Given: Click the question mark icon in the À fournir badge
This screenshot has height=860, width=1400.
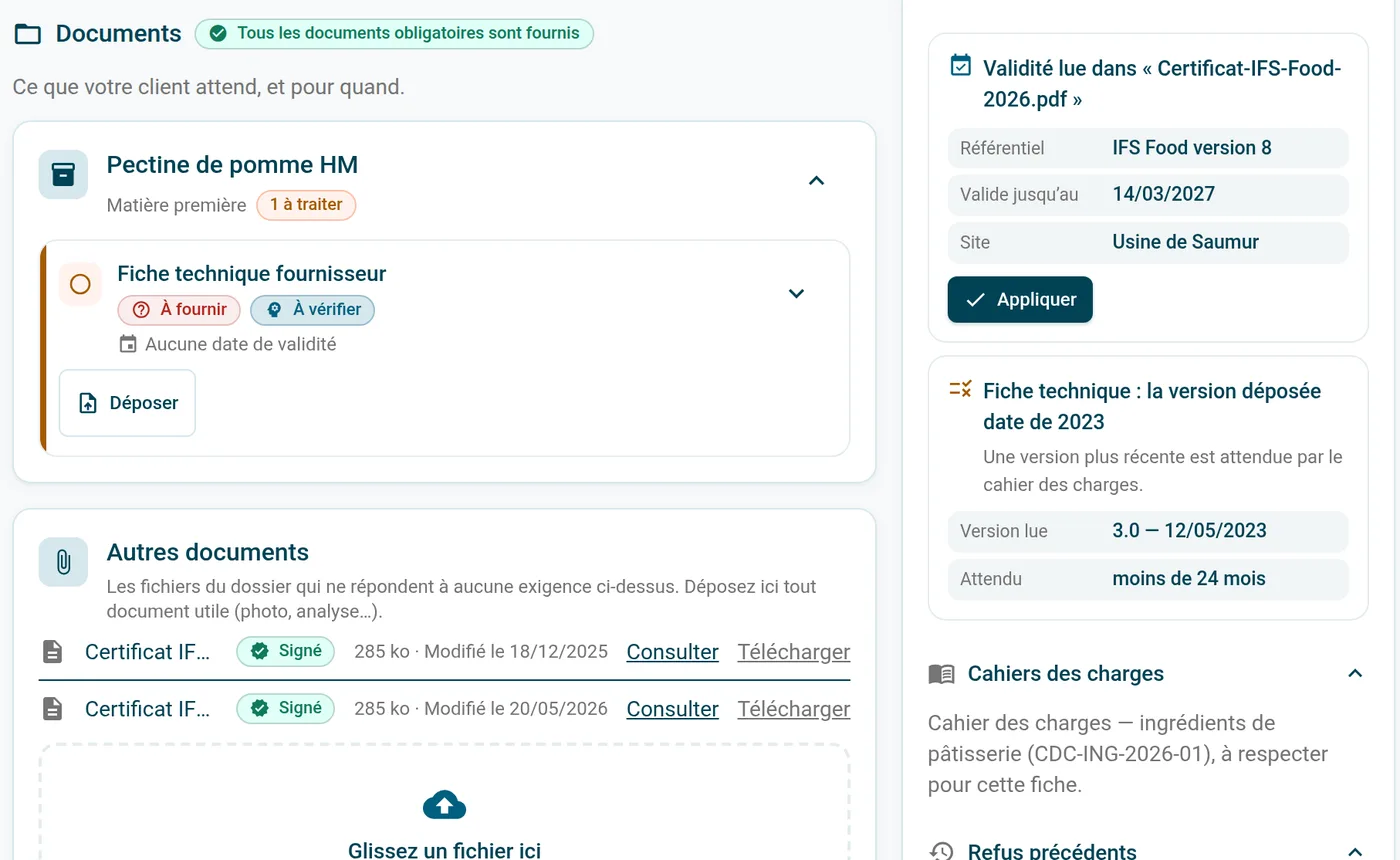Looking at the screenshot, I should click(141, 310).
